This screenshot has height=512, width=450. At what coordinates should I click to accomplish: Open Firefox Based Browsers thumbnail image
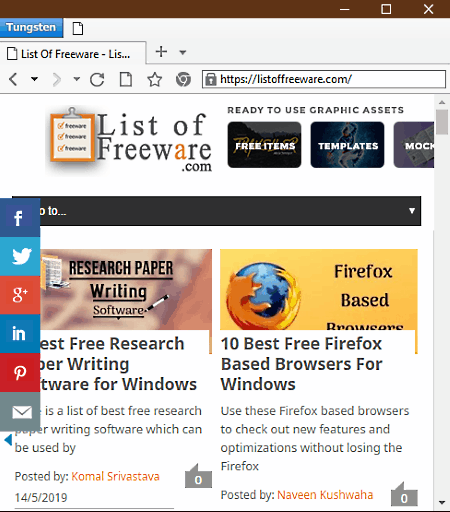319,289
